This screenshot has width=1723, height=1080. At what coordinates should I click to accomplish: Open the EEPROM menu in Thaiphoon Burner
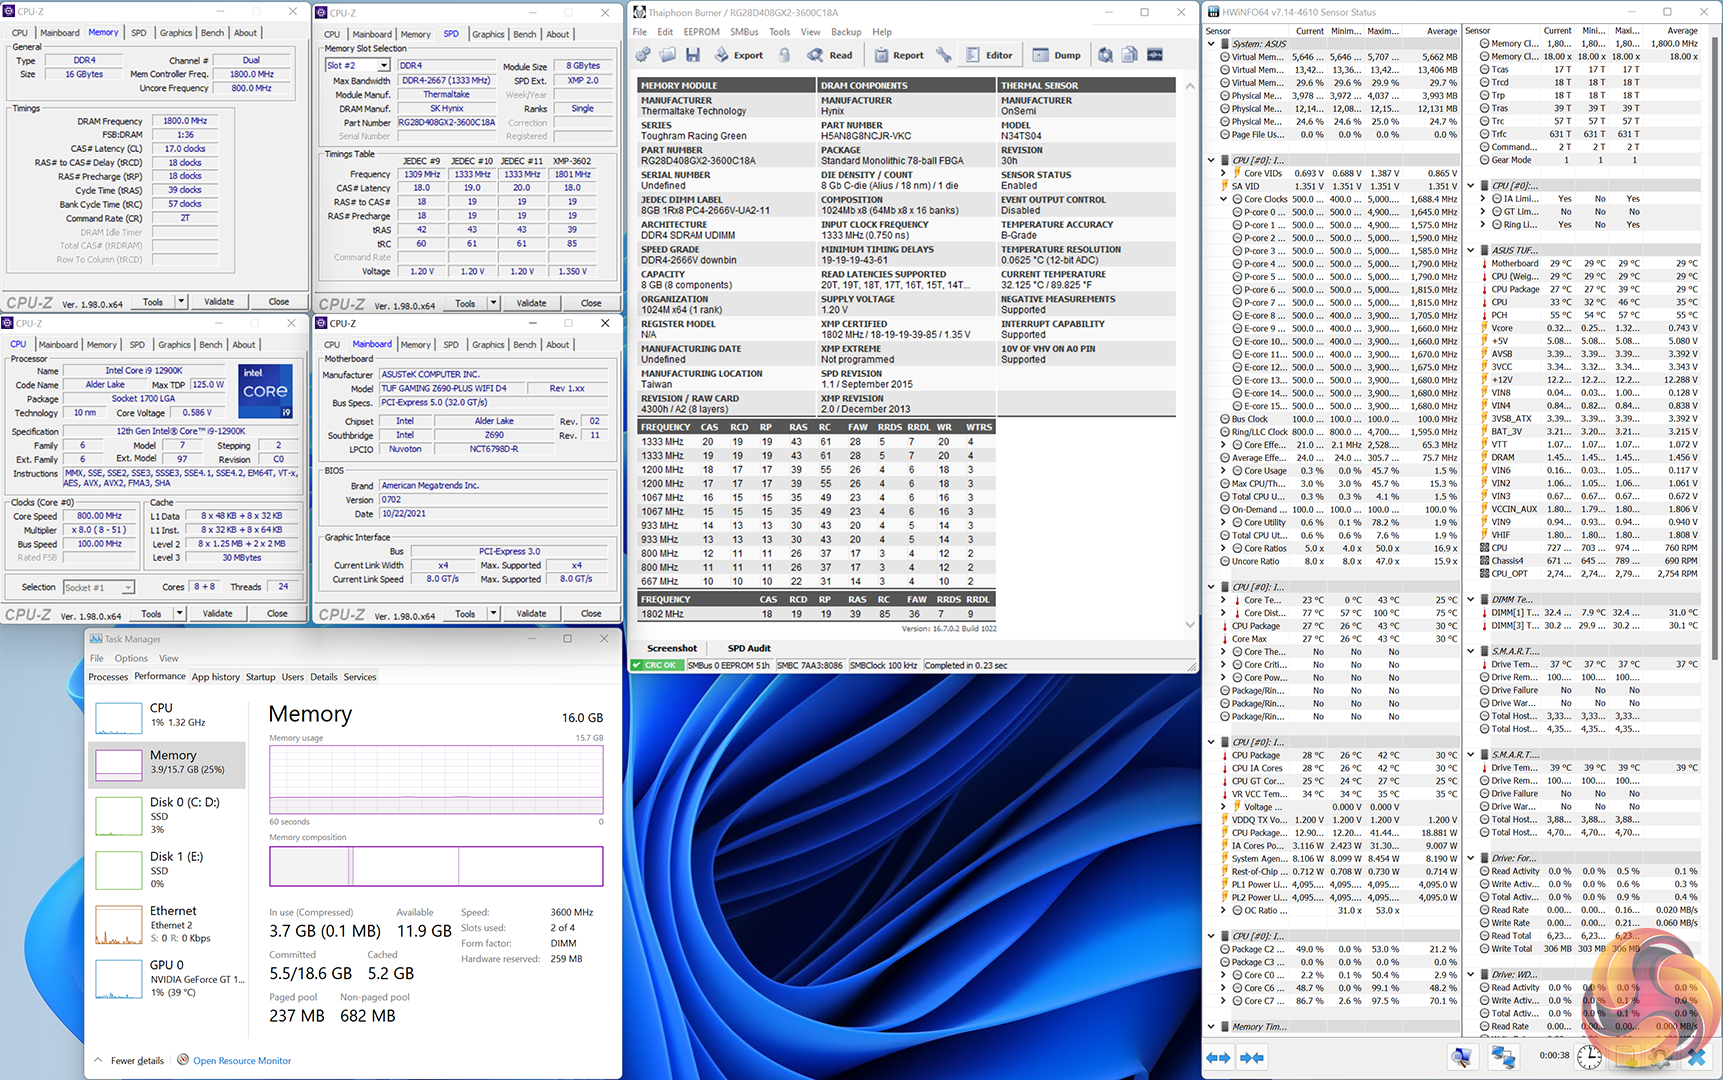pyautogui.click(x=701, y=32)
